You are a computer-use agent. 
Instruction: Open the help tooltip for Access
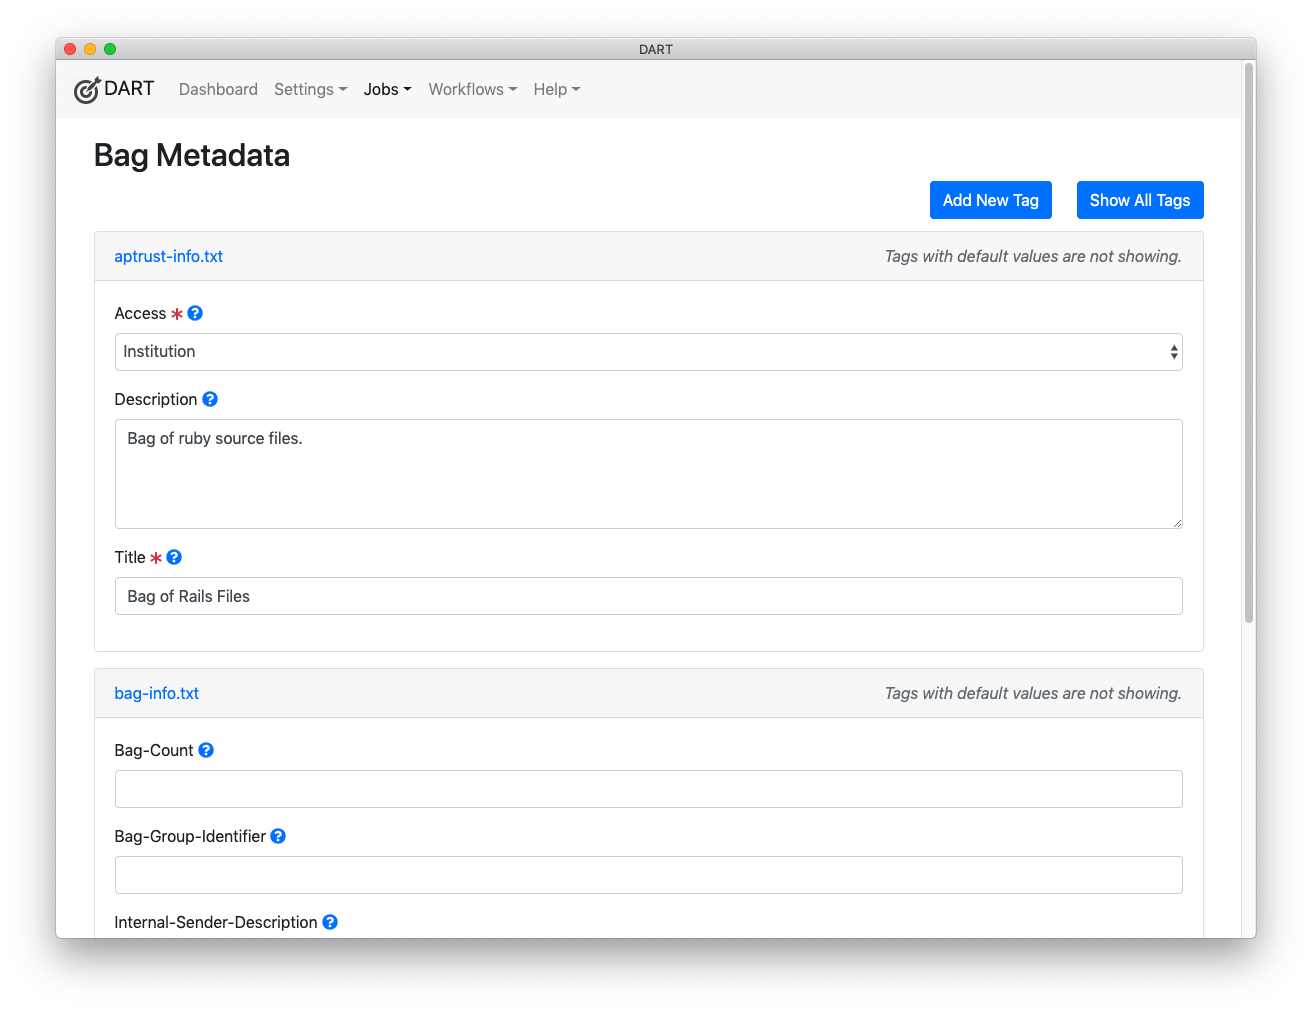click(196, 313)
